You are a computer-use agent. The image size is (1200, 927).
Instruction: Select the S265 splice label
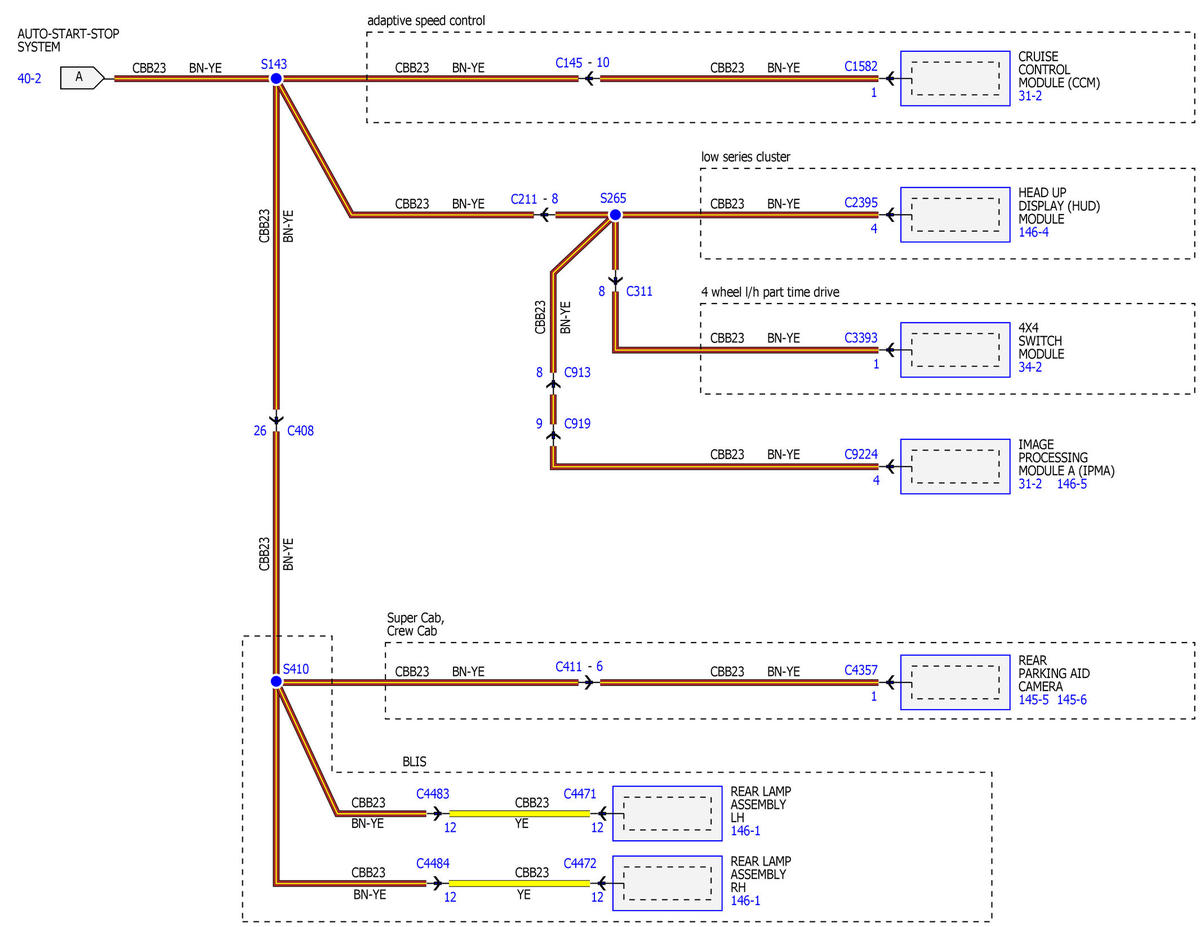click(613, 199)
